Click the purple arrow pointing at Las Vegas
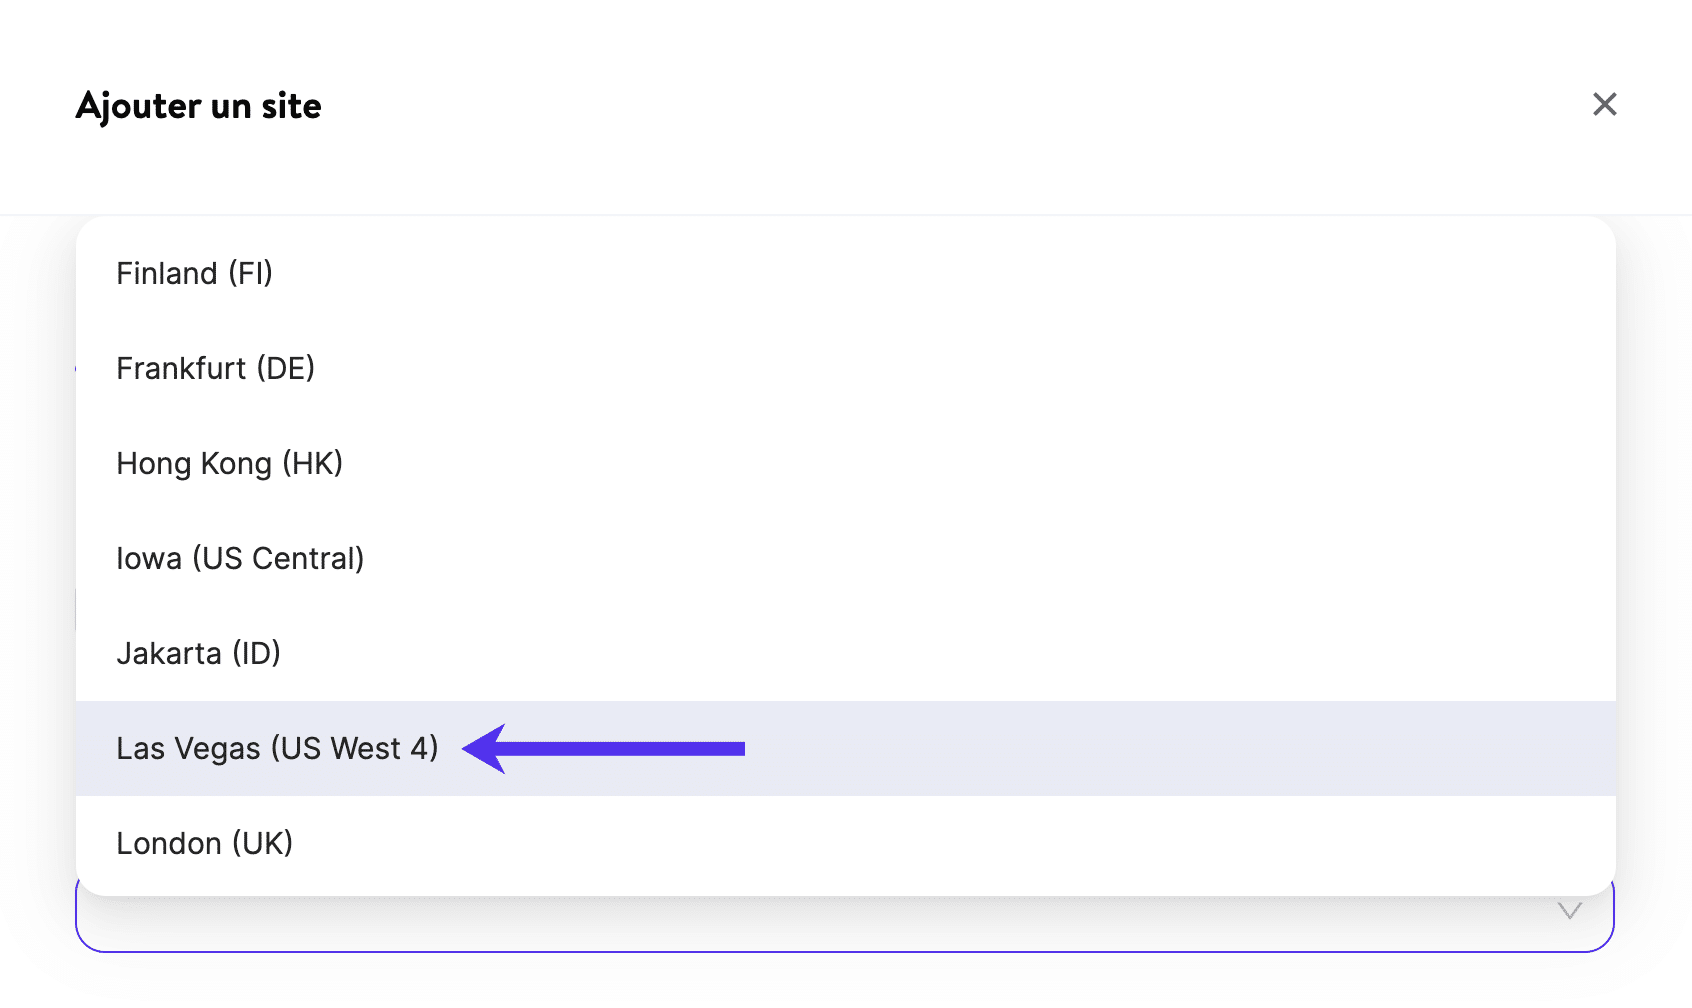 pyautogui.click(x=604, y=748)
